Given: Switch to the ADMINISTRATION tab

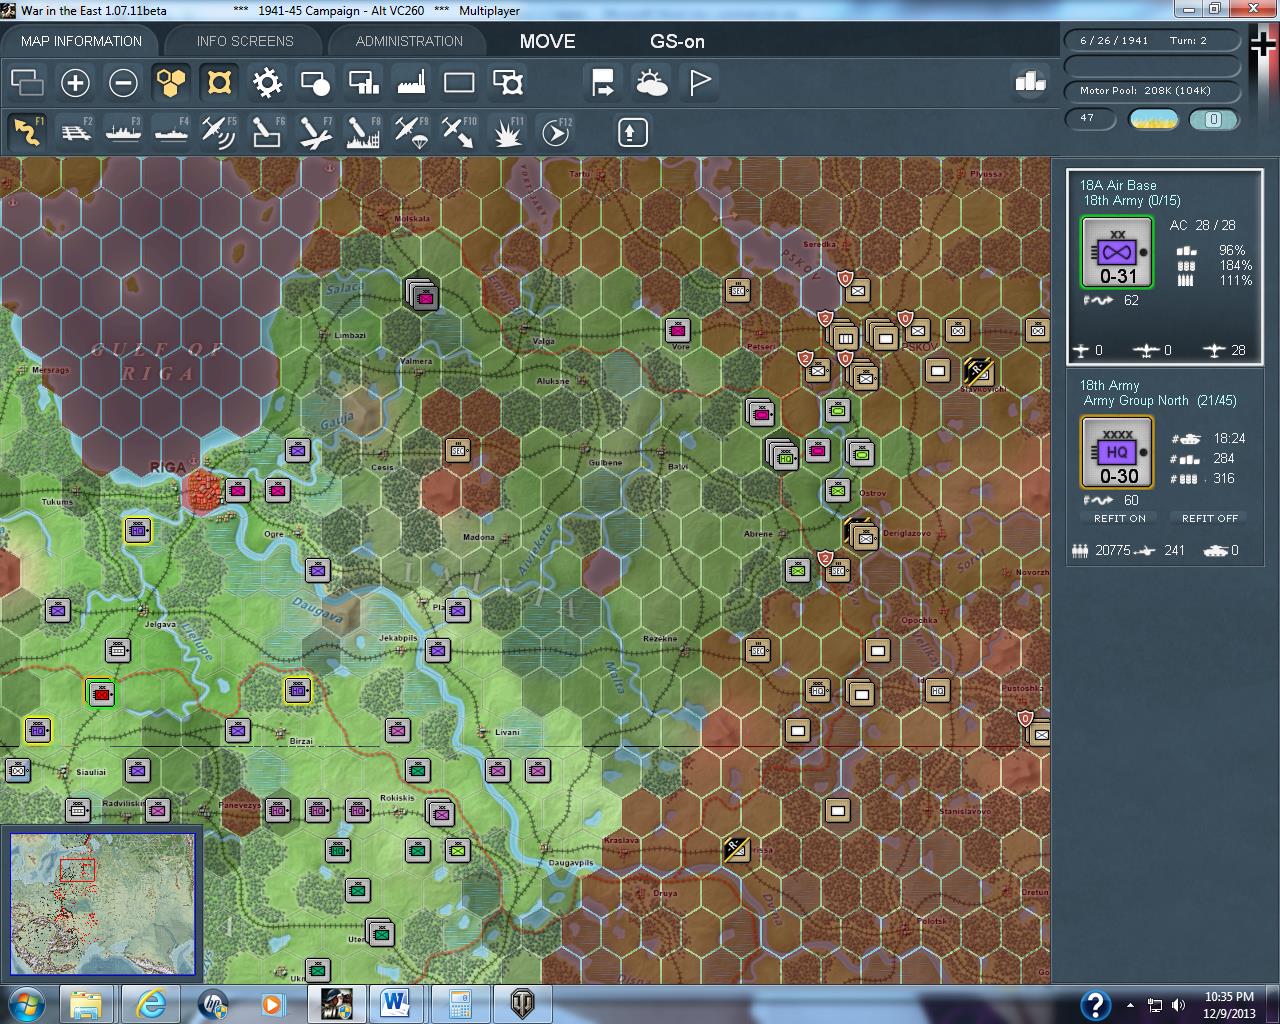Looking at the screenshot, I should click(x=409, y=41).
